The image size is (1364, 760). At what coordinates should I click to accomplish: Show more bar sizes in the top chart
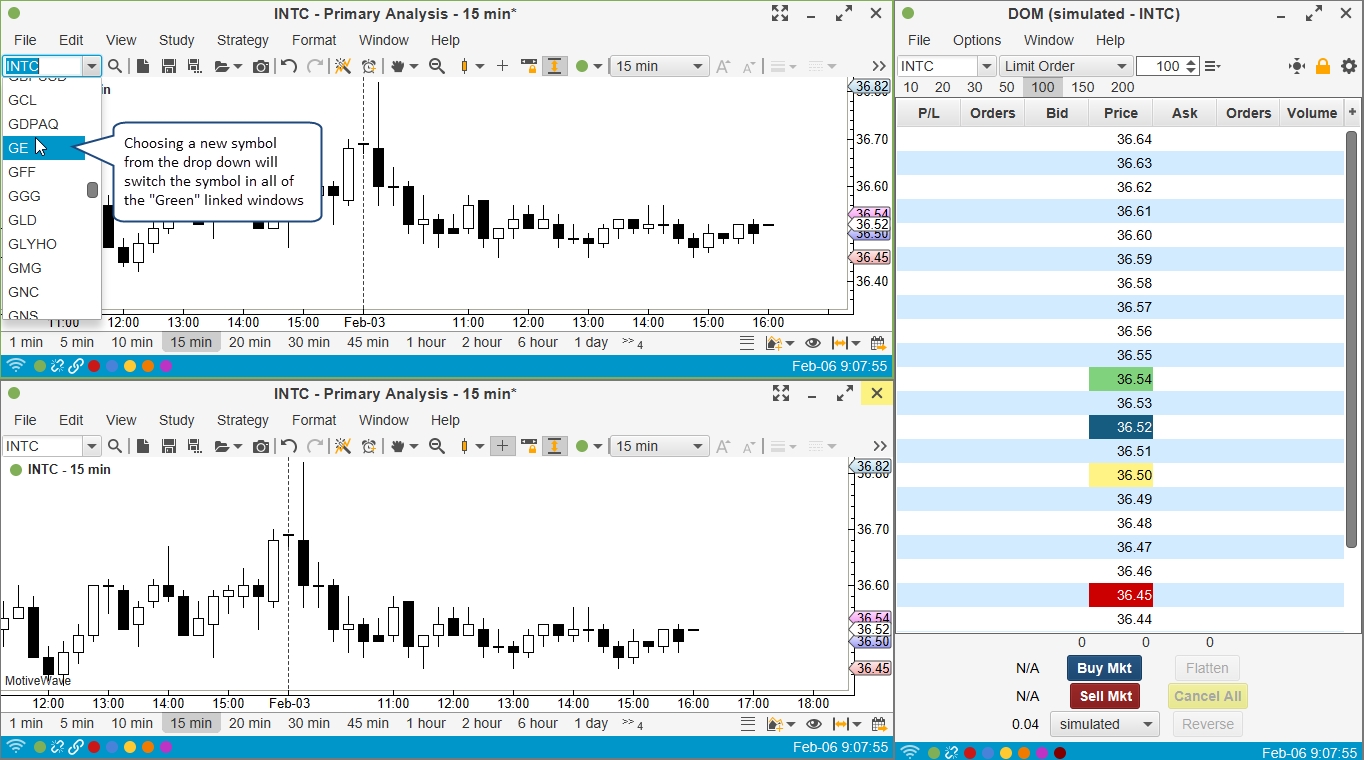click(632, 342)
